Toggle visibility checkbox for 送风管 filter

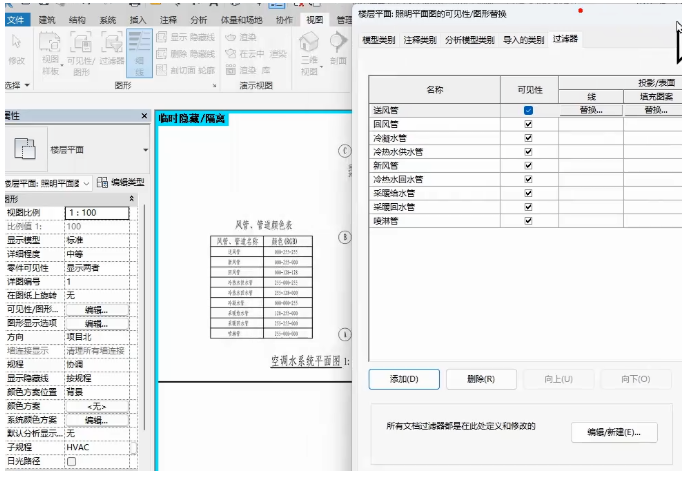pos(528,110)
